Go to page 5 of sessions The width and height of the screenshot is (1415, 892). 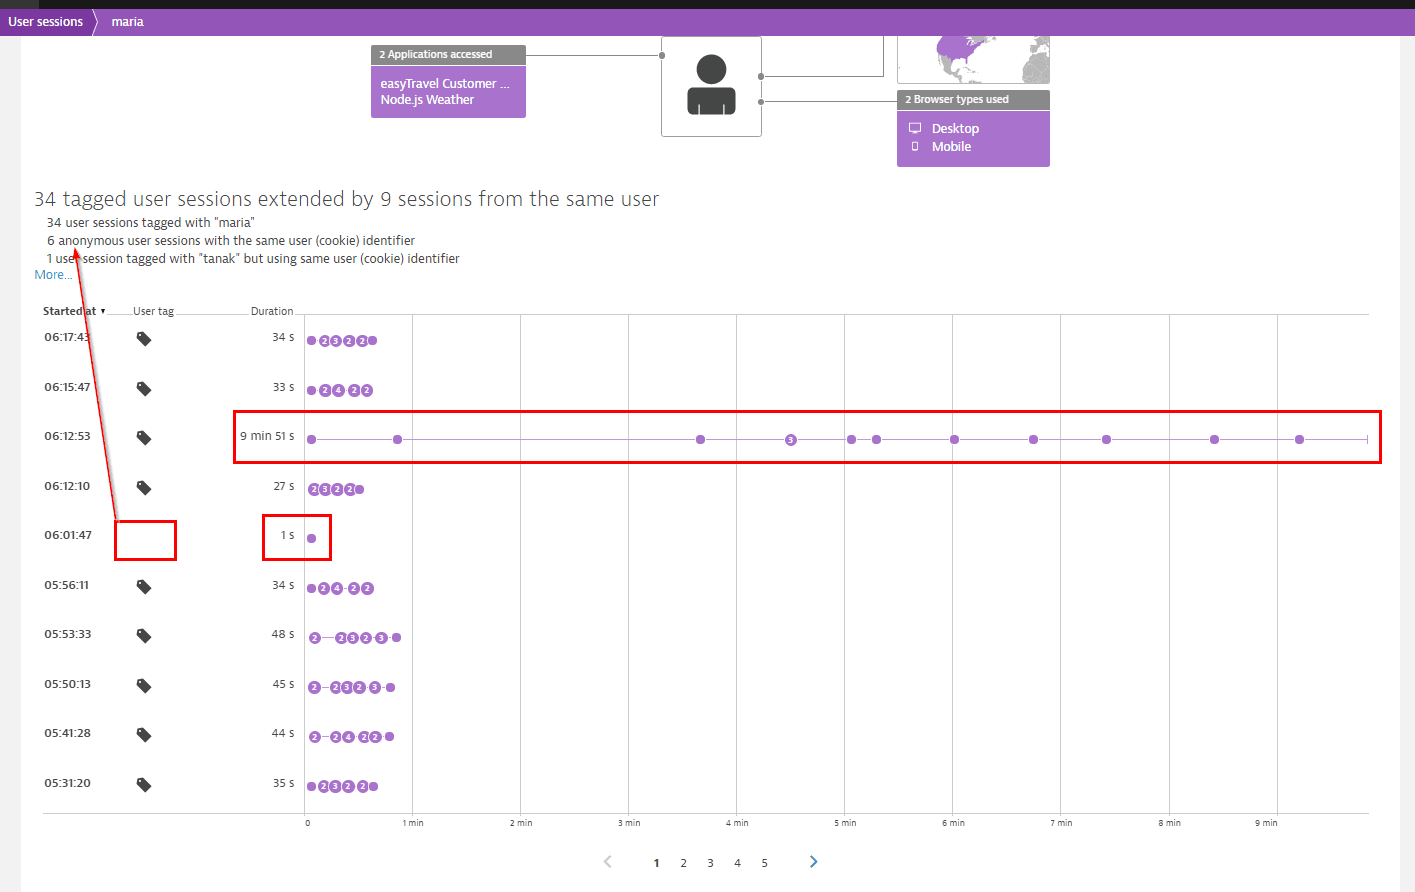pyautogui.click(x=764, y=863)
